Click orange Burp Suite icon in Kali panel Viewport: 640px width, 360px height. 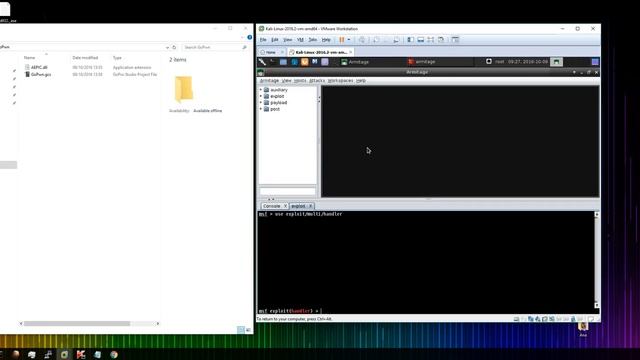coord(304,62)
